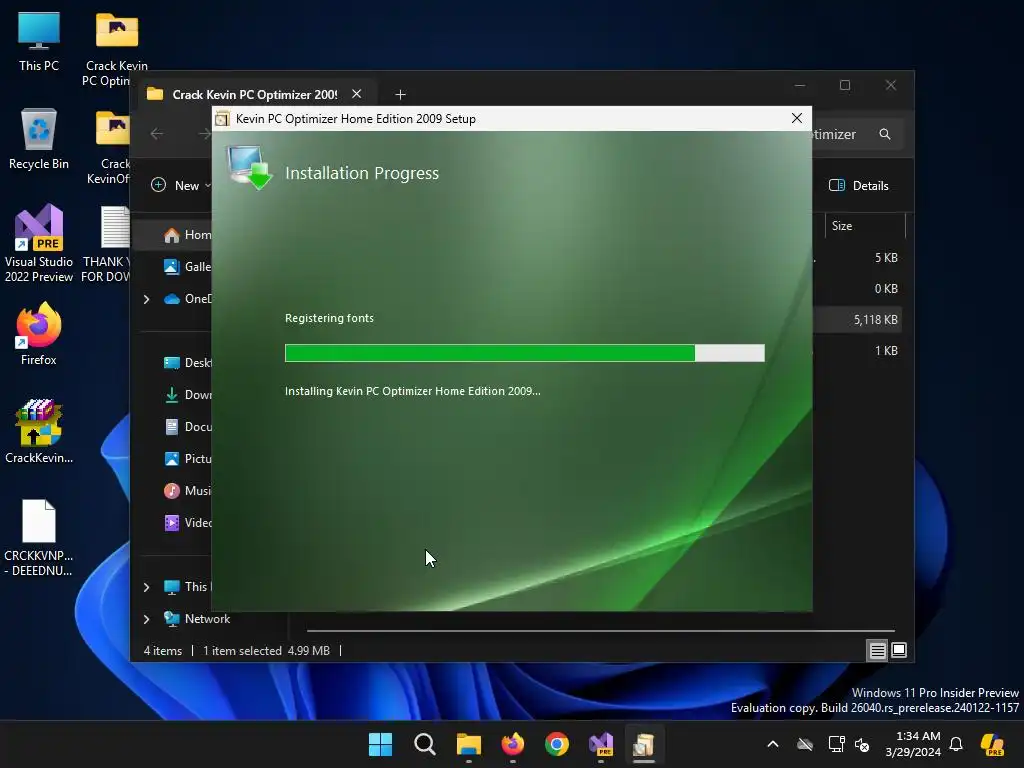
Task: Open the muted volume tray icon
Action: [x=863, y=744]
